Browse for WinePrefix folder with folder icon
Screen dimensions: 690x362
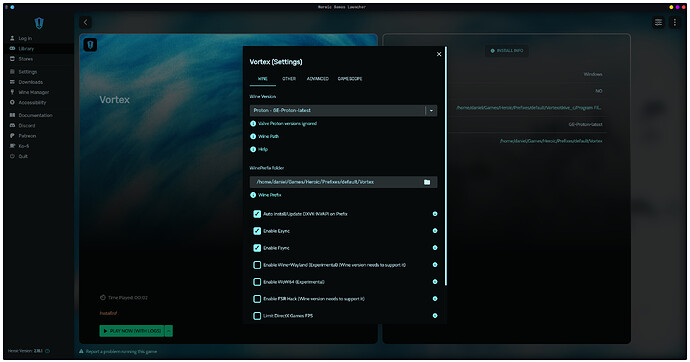point(427,182)
